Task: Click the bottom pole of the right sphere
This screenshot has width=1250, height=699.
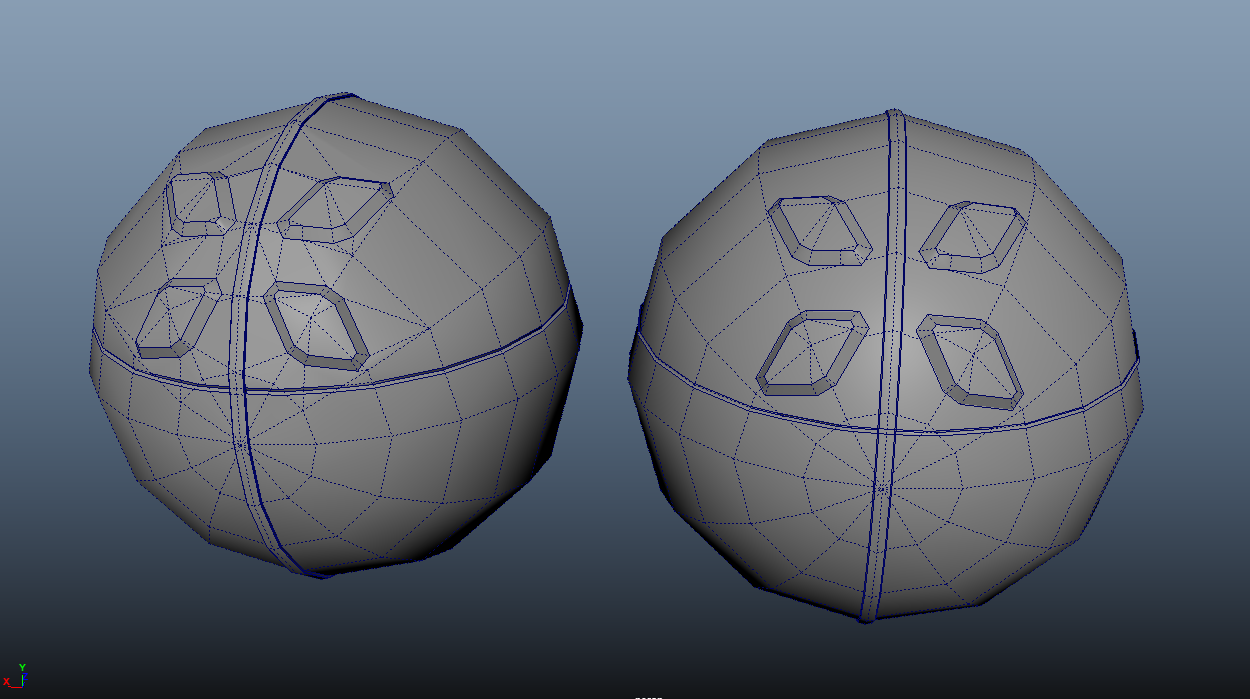Action: [867, 619]
